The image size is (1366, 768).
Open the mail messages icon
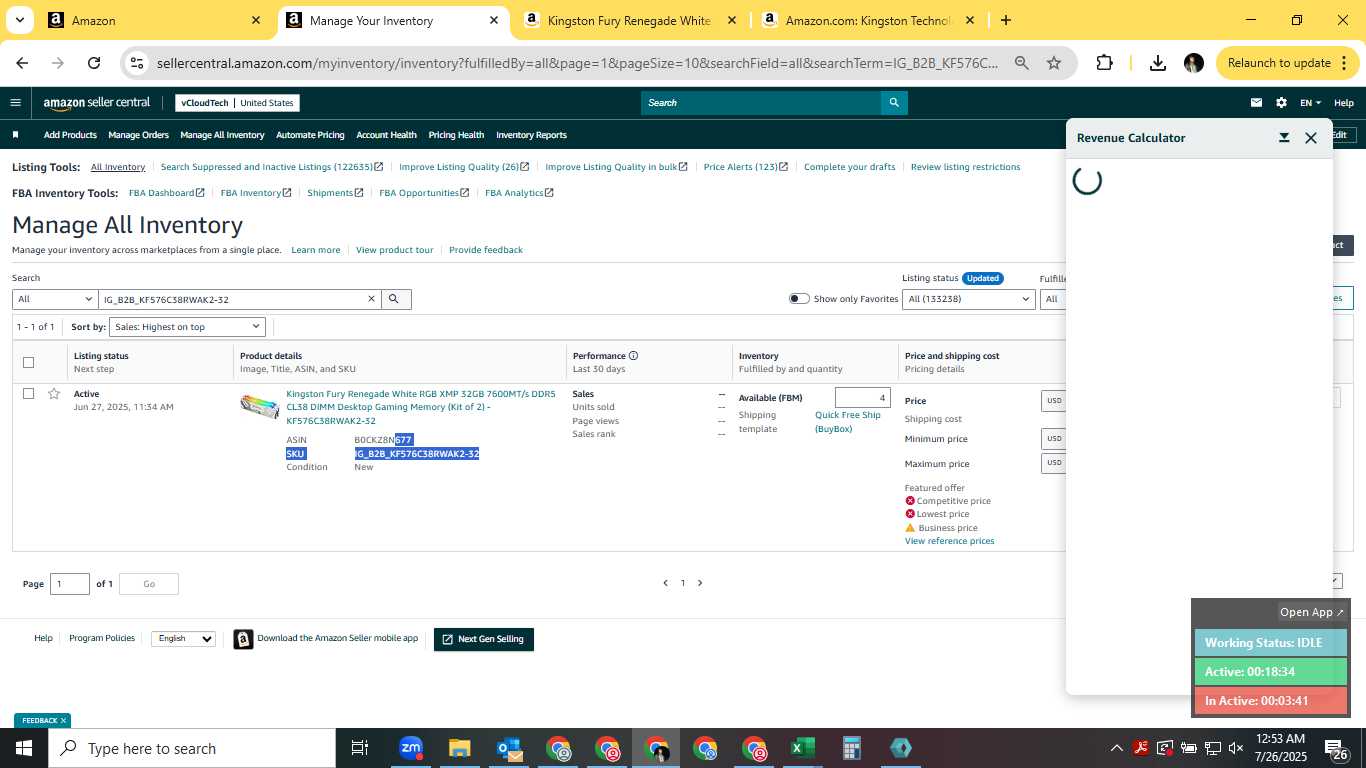1256,102
